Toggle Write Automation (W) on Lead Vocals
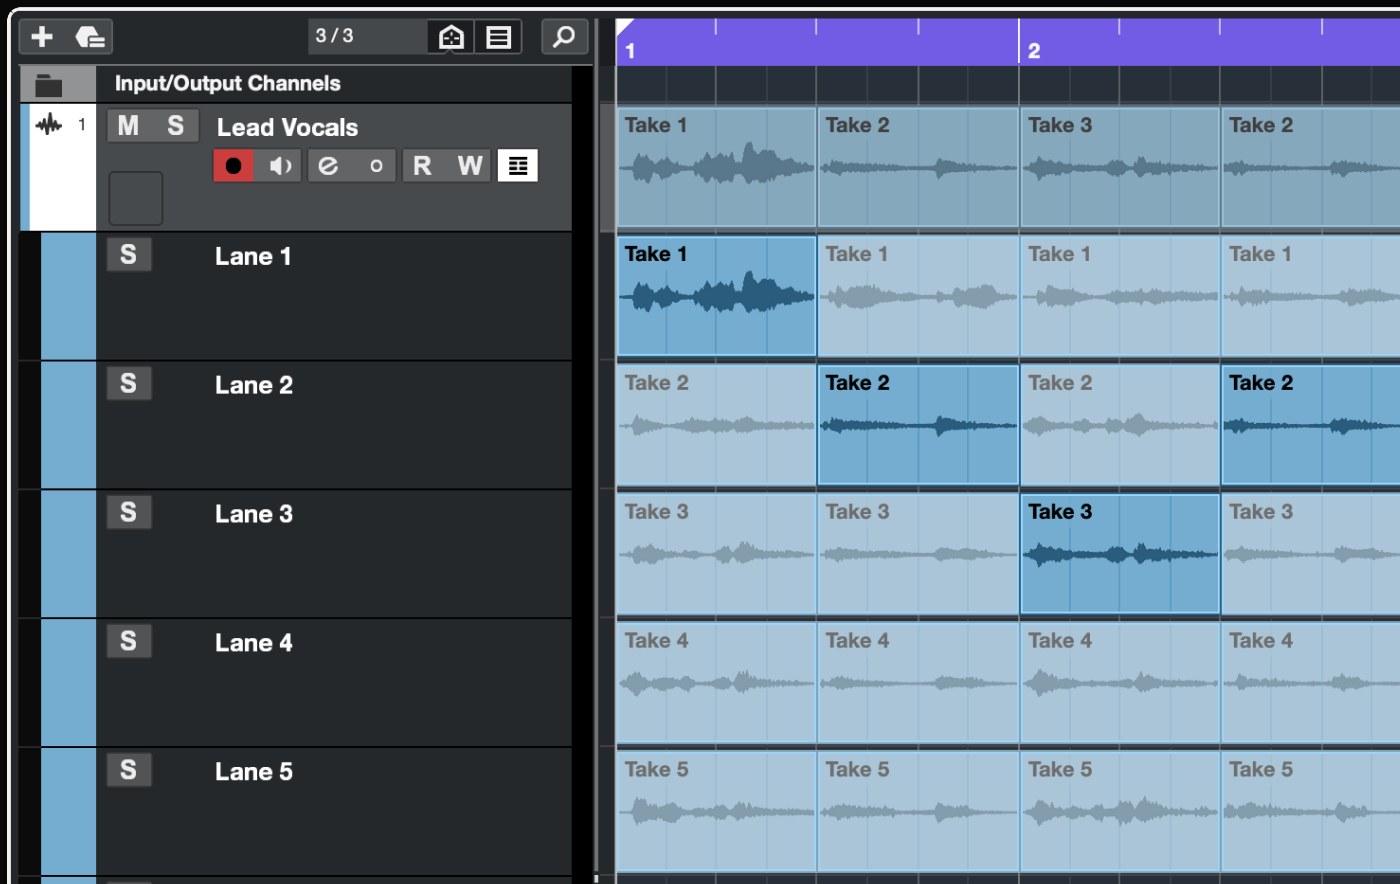Viewport: 1400px width, 884px height. [x=470, y=166]
